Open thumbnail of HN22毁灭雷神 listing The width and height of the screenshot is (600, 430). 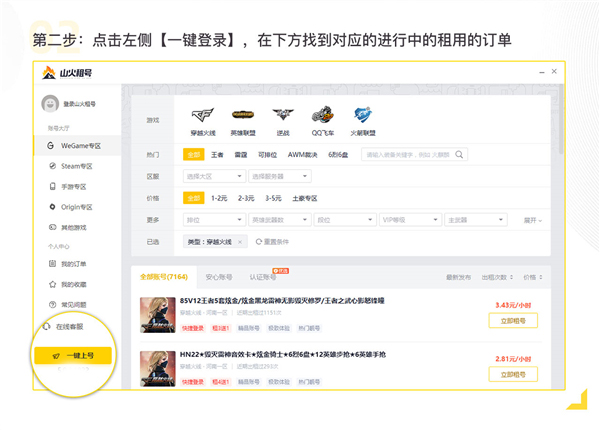pyautogui.click(x=158, y=369)
